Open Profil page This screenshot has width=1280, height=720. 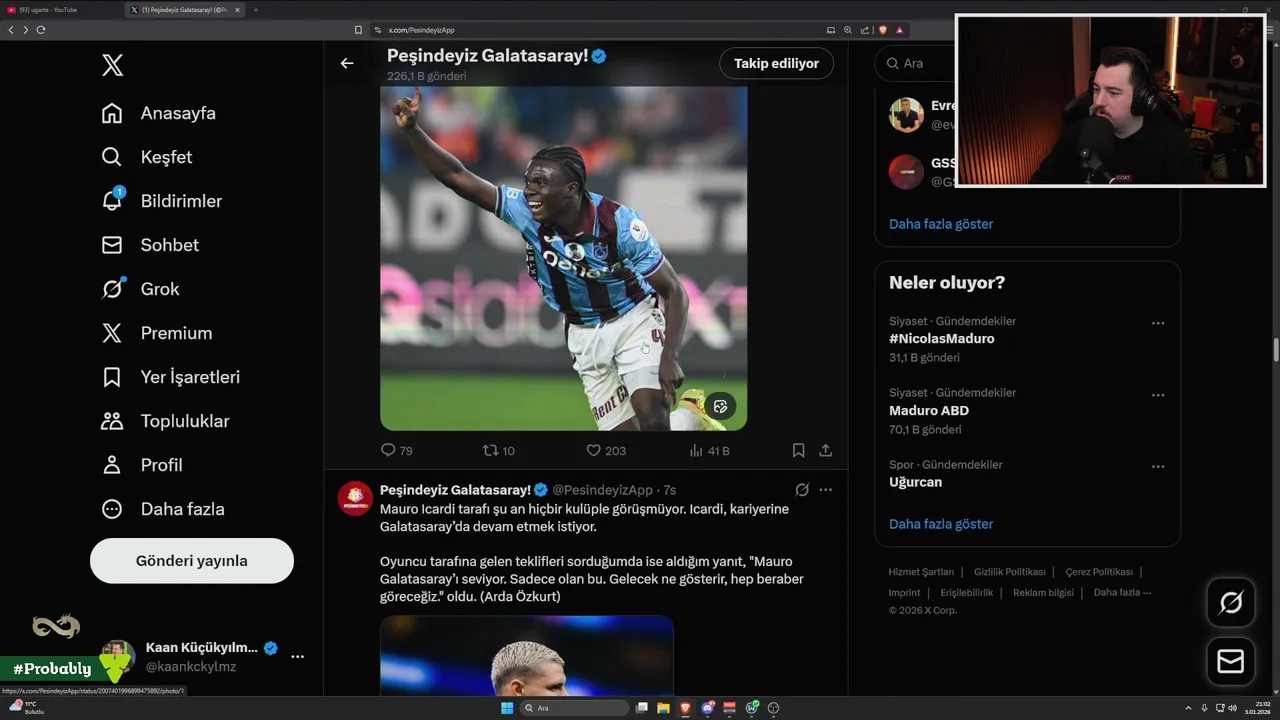pos(142,465)
